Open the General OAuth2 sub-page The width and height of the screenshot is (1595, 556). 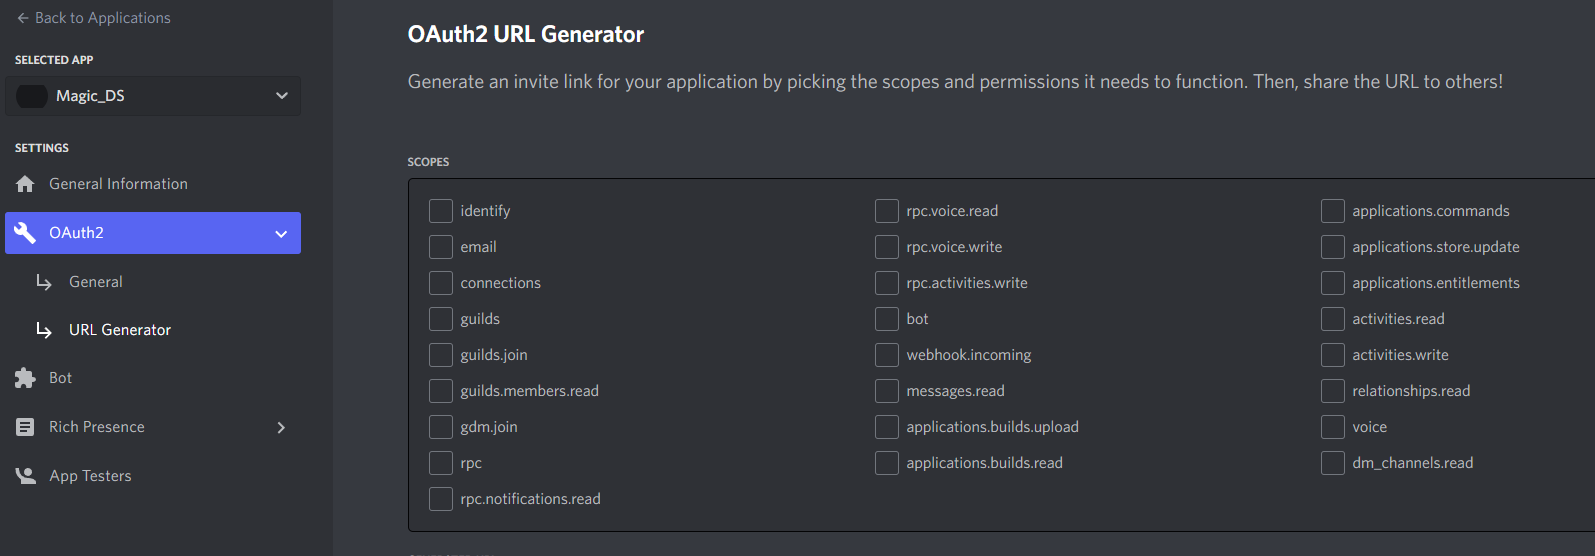96,282
